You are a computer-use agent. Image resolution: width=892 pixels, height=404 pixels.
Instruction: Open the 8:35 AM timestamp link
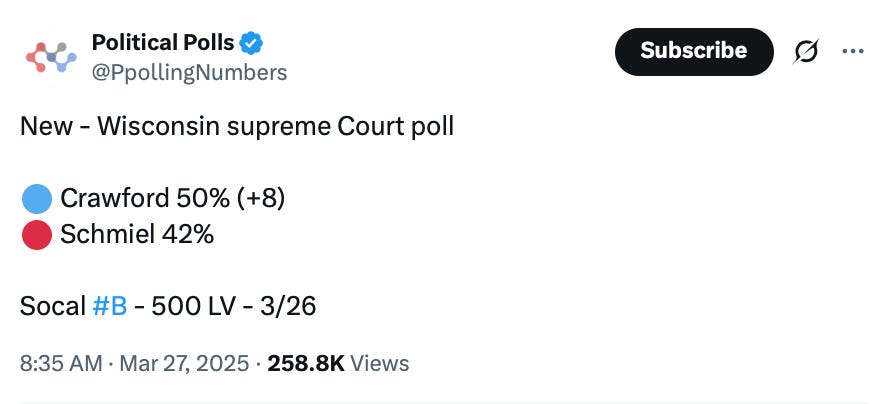pos(61,364)
